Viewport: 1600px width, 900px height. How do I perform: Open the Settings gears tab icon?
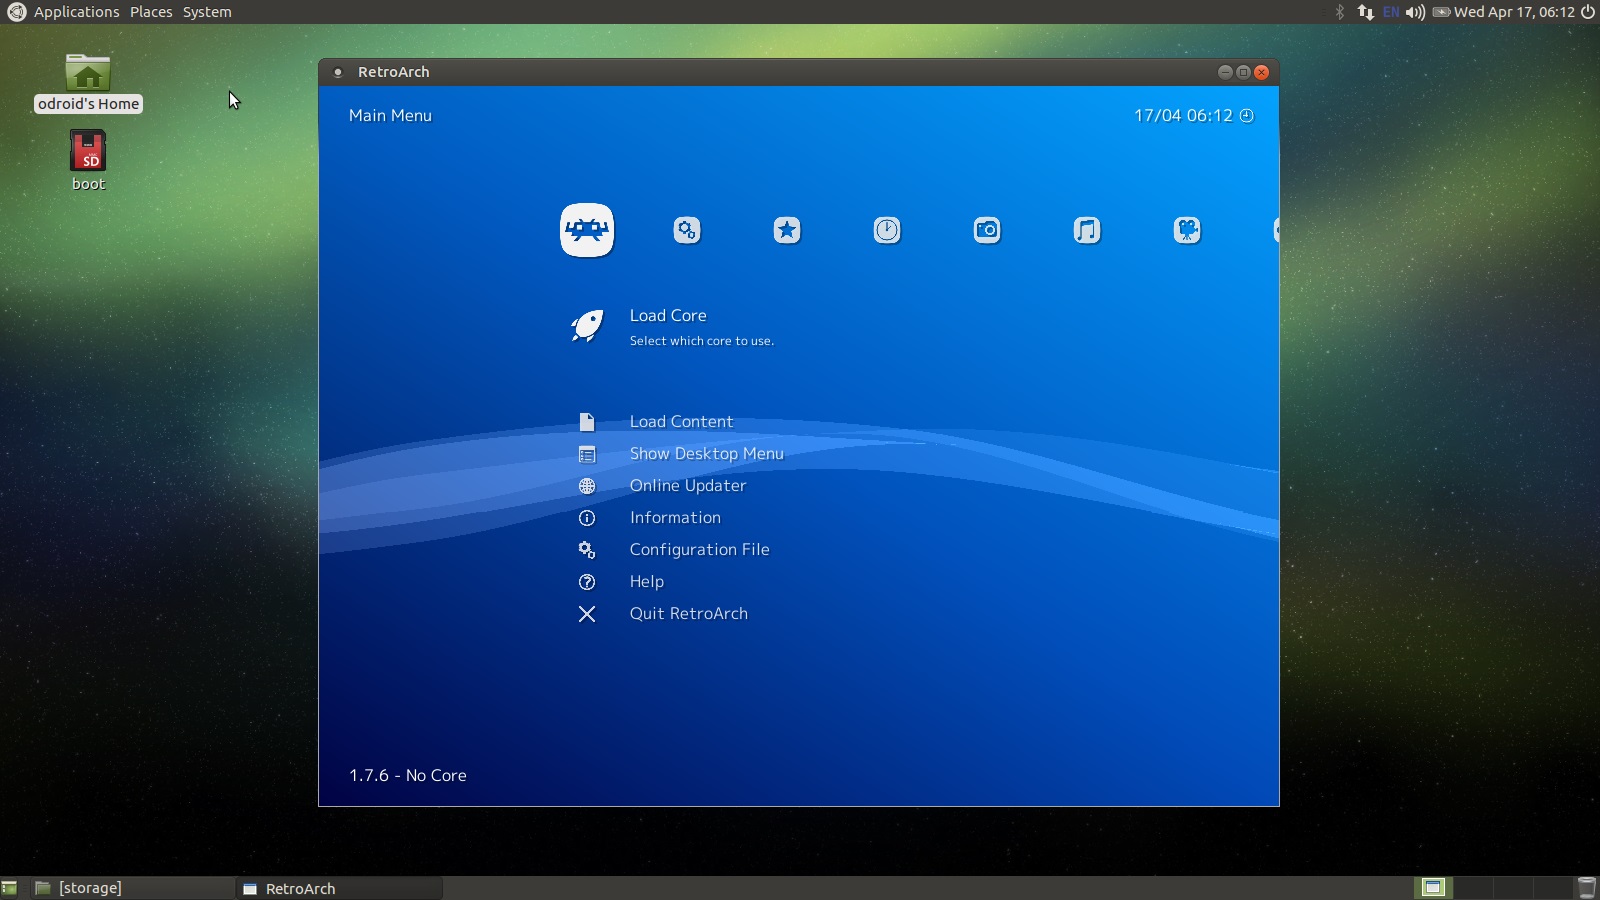687,230
